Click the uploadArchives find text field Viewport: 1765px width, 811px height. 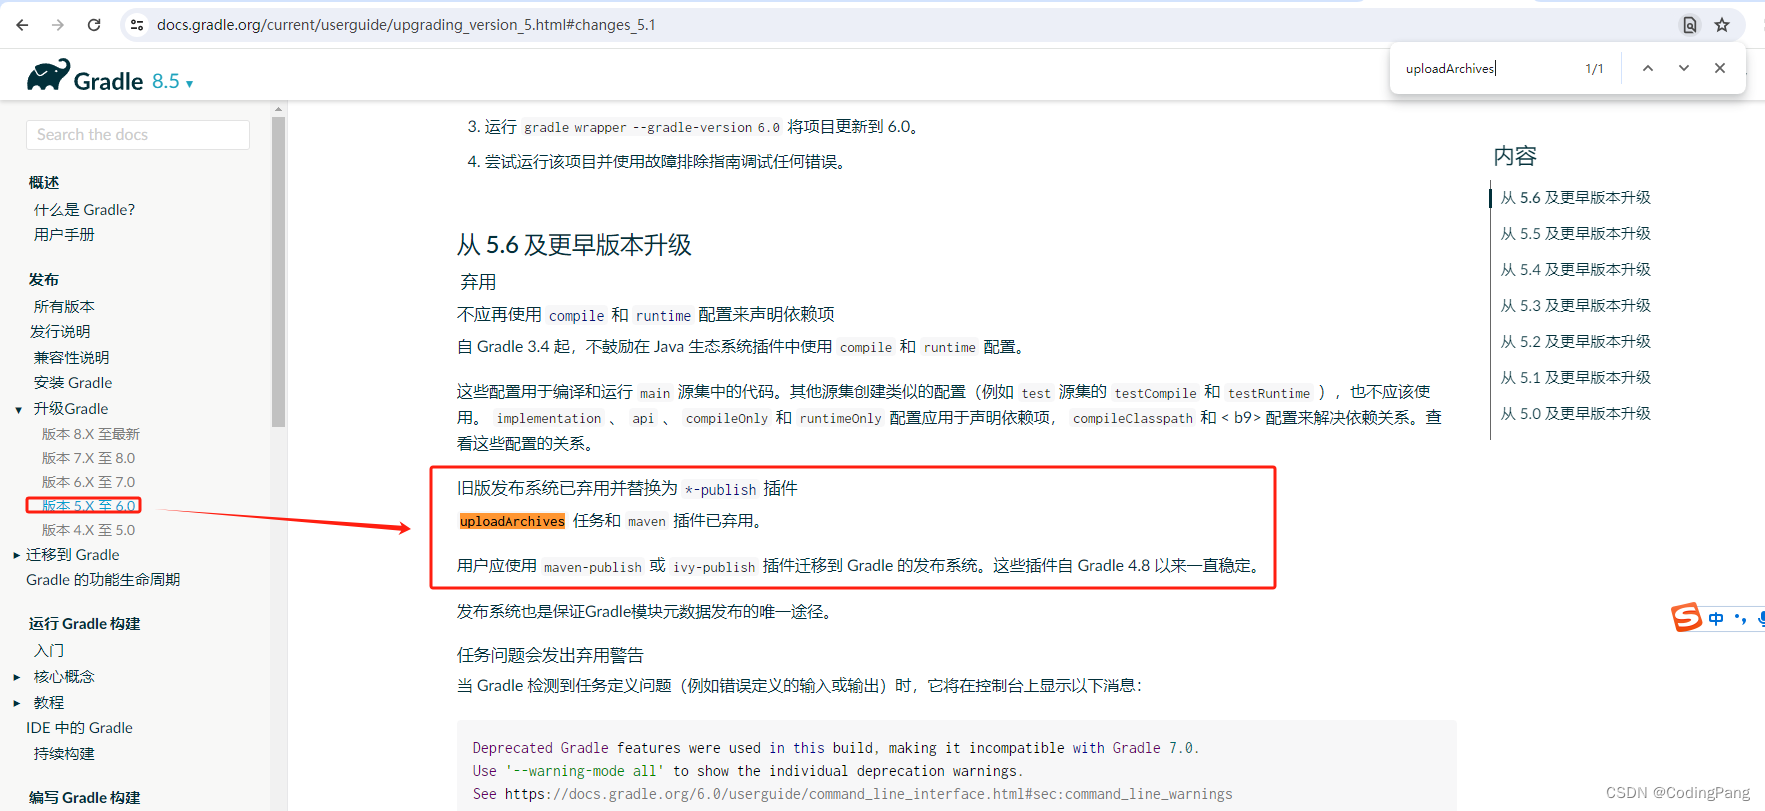1485,68
